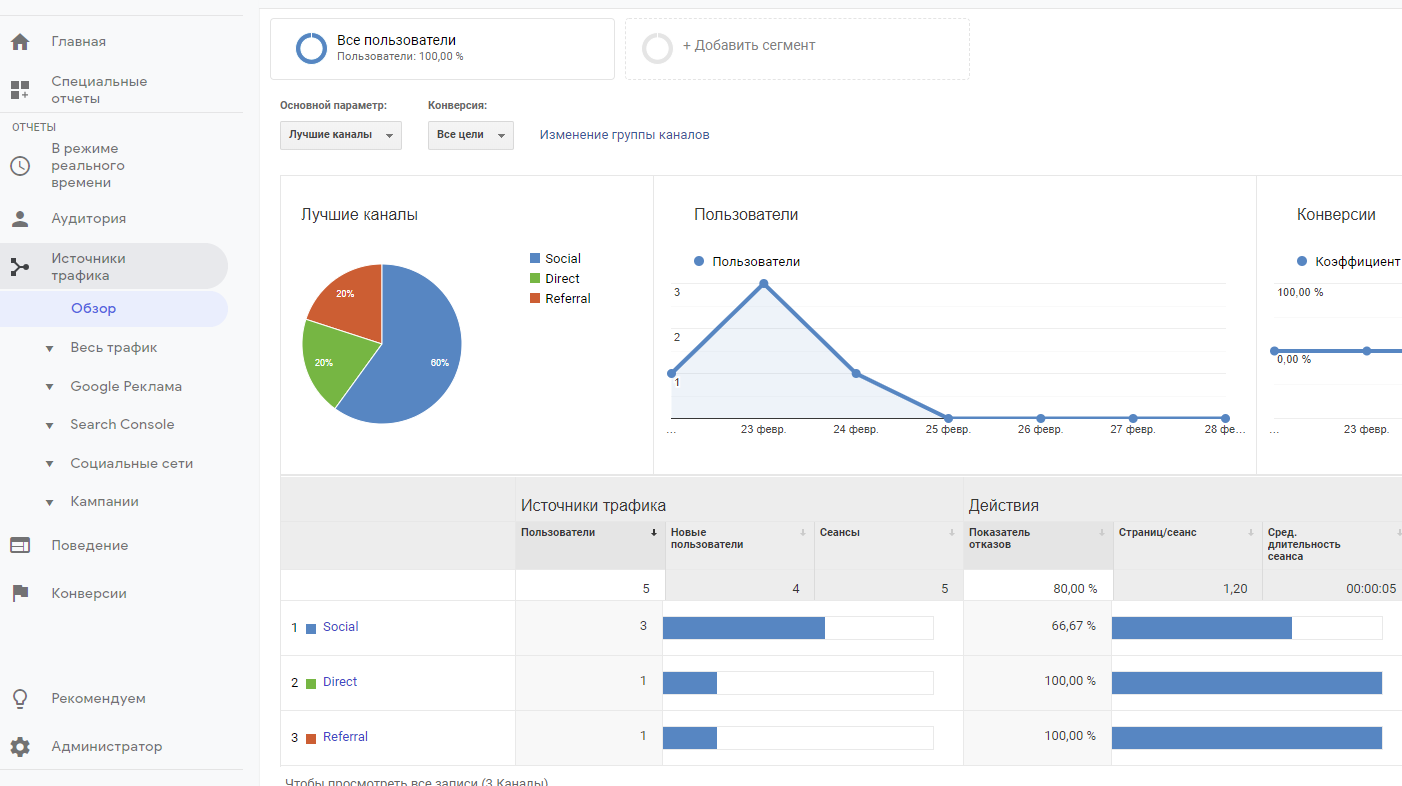
Task: Sort by Сеансы column arrow
Action: 952,533
